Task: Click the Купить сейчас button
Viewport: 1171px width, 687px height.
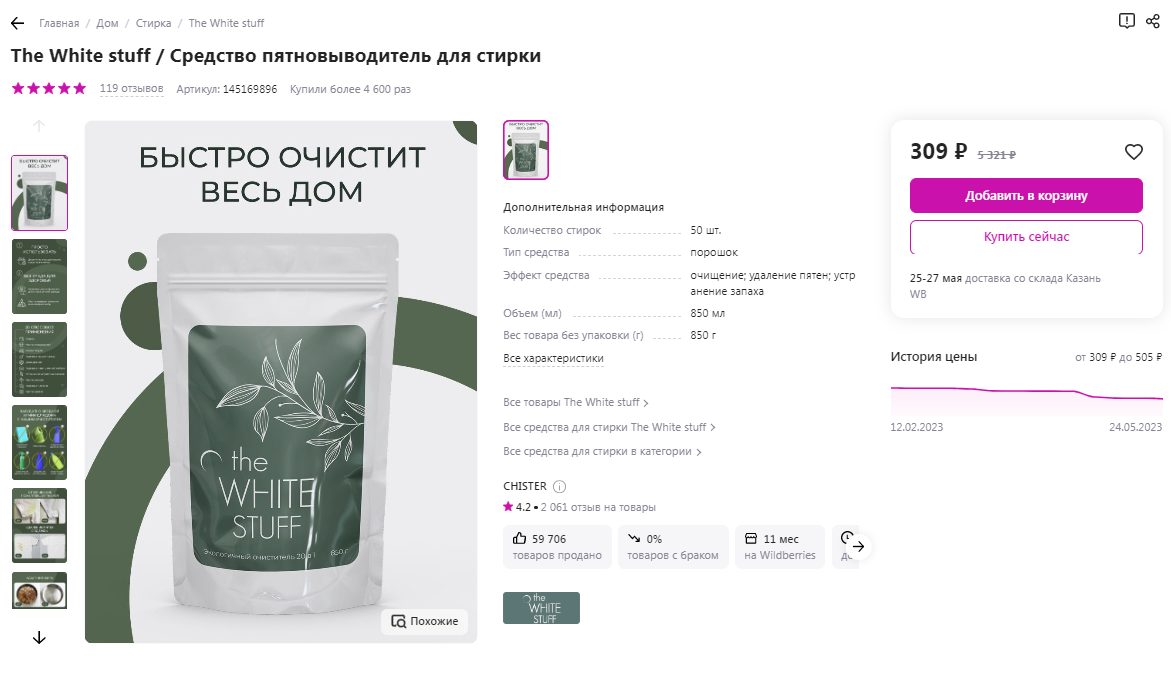Action: point(1026,237)
